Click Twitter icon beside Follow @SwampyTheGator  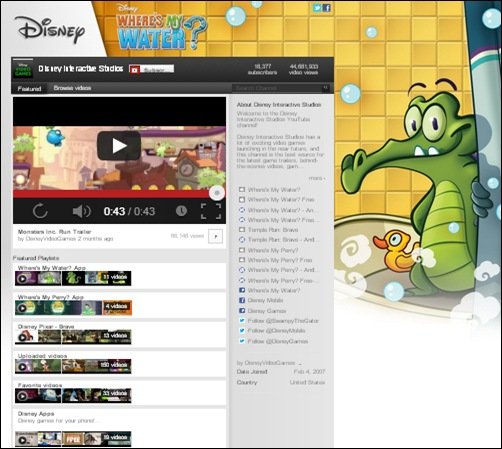242,321
